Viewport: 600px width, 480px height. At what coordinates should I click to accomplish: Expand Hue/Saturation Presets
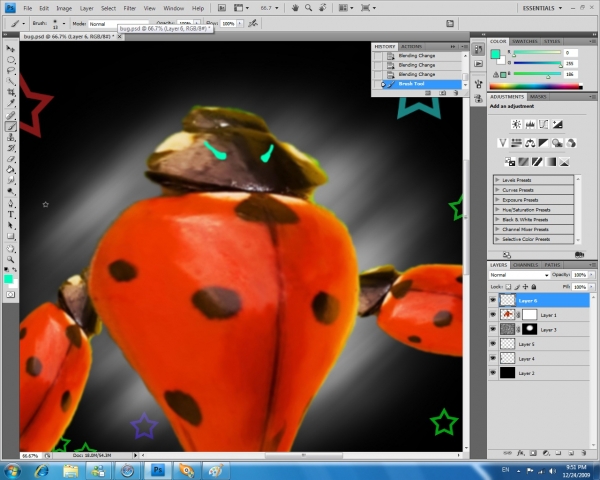coord(497,209)
